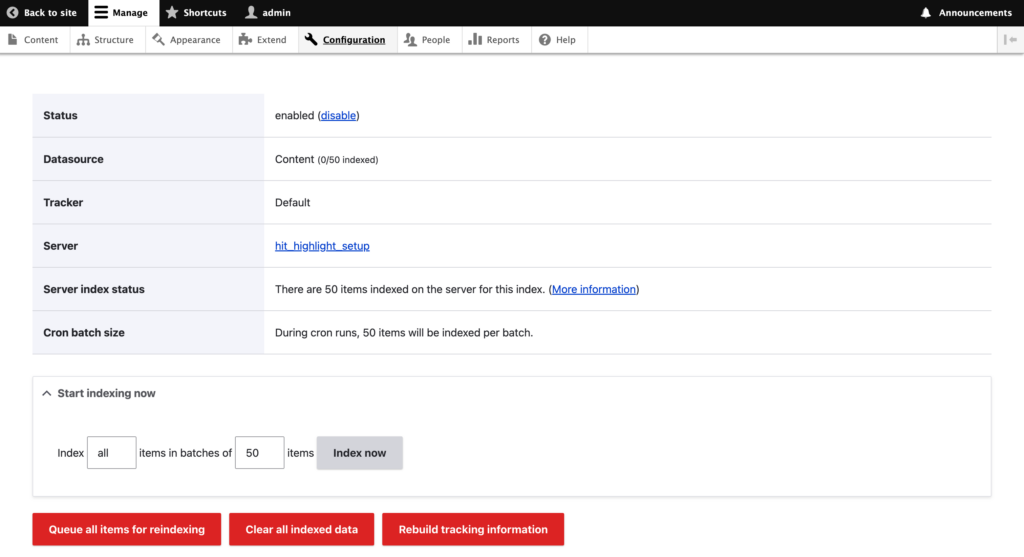
Task: Click the admin user icon
Action: pos(251,13)
